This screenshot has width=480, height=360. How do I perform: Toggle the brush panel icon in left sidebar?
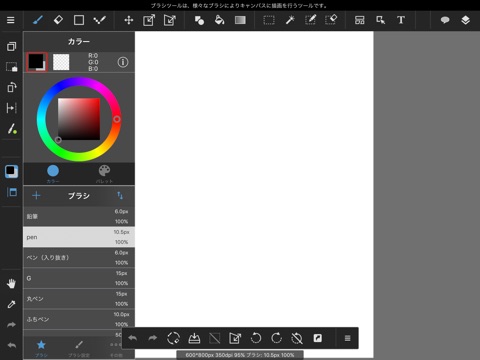click(x=12, y=192)
